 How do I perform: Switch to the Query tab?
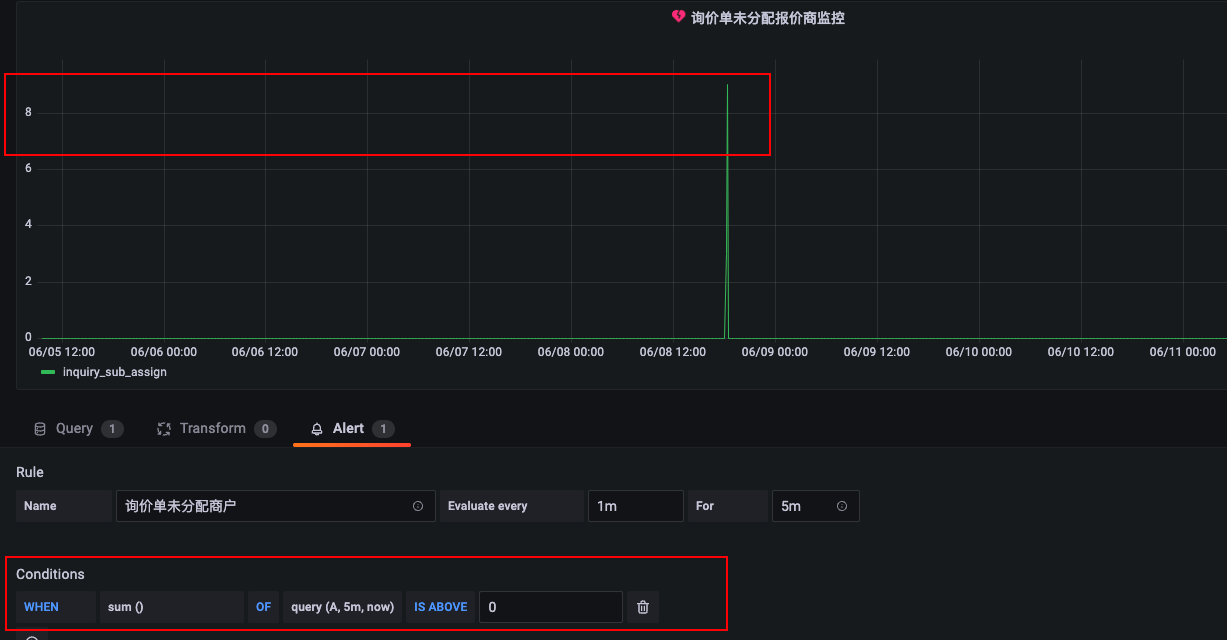(76, 428)
